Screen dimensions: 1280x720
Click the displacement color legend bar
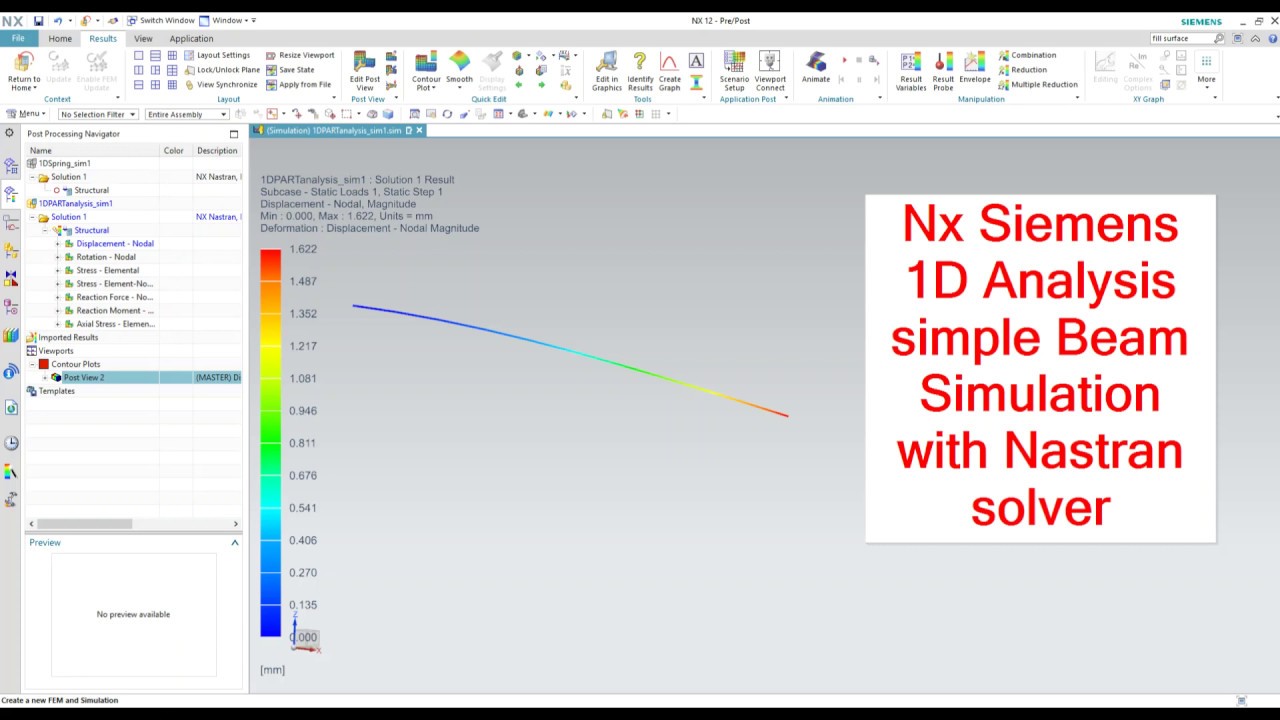click(271, 443)
